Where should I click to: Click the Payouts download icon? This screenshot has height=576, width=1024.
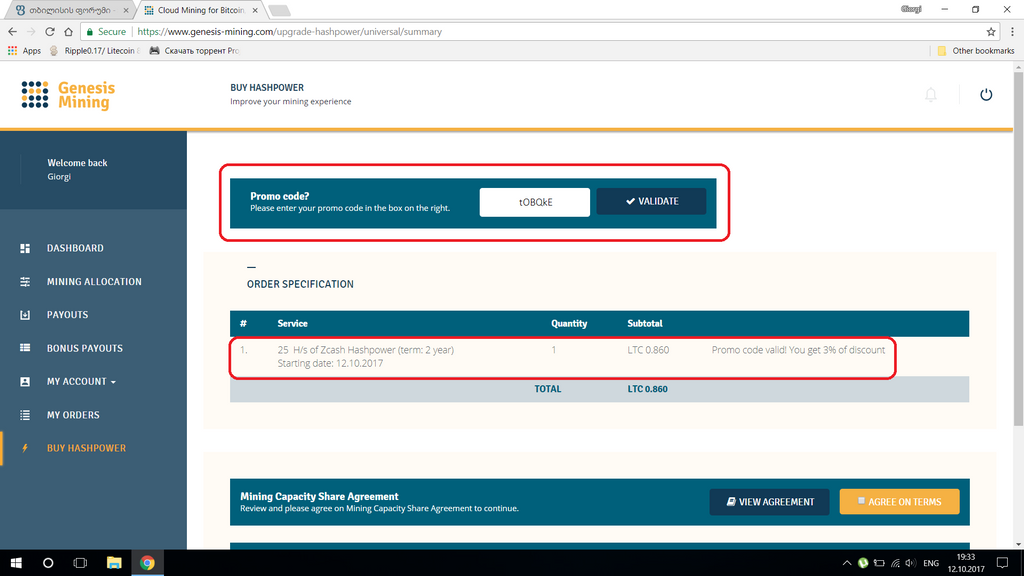(x=25, y=315)
